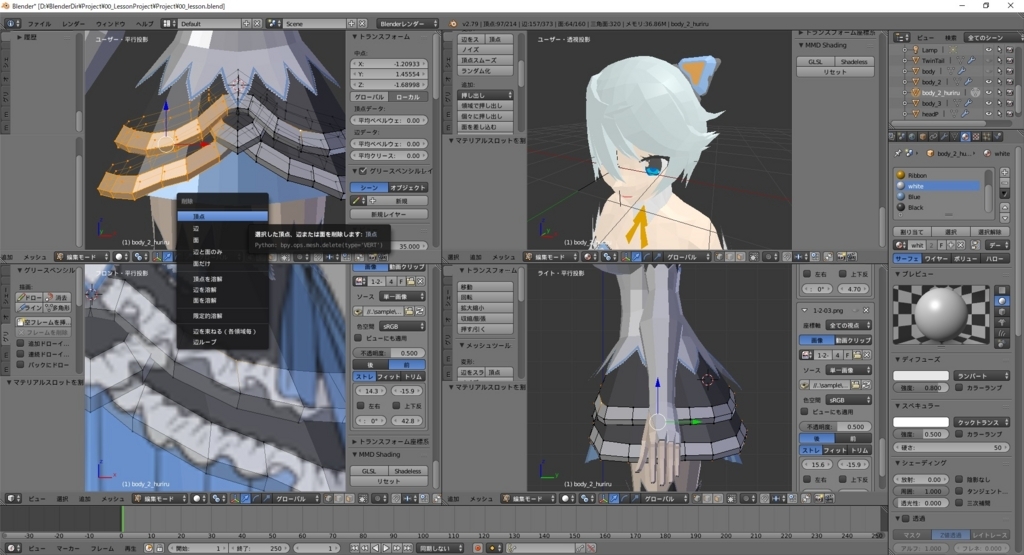Select the Ribbon material in the slot list
The height and width of the screenshot is (555, 1024).
940,175
